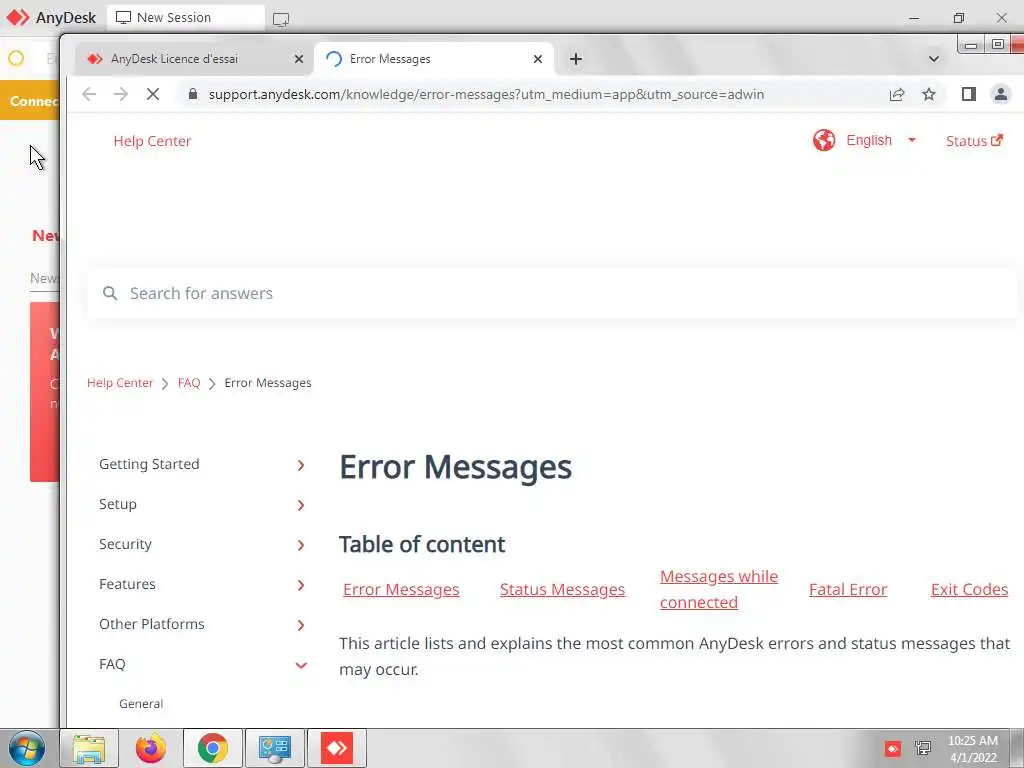The width and height of the screenshot is (1024, 768).
Task: Open Help Center breadcrumb link
Action: (120, 383)
